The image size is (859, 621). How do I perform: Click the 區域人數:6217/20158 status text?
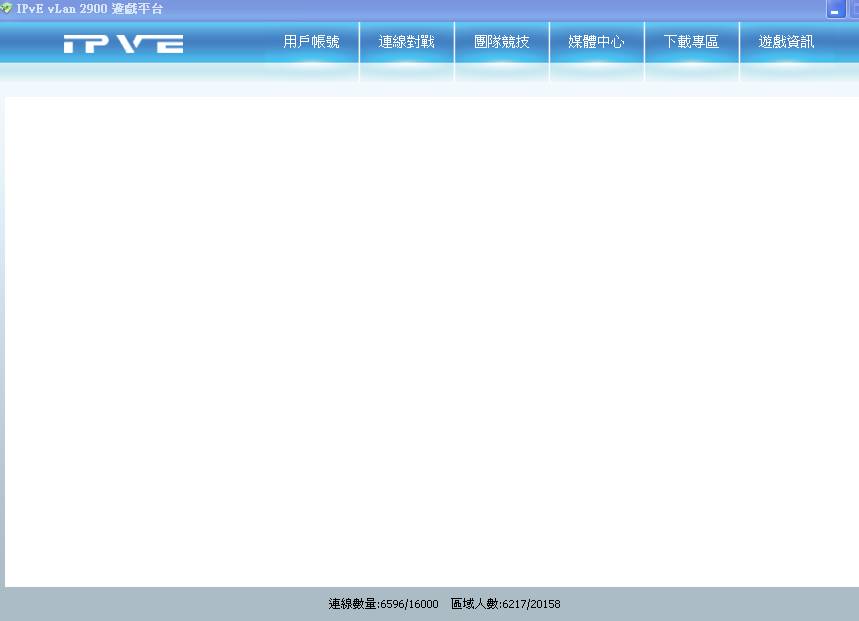click(505, 604)
